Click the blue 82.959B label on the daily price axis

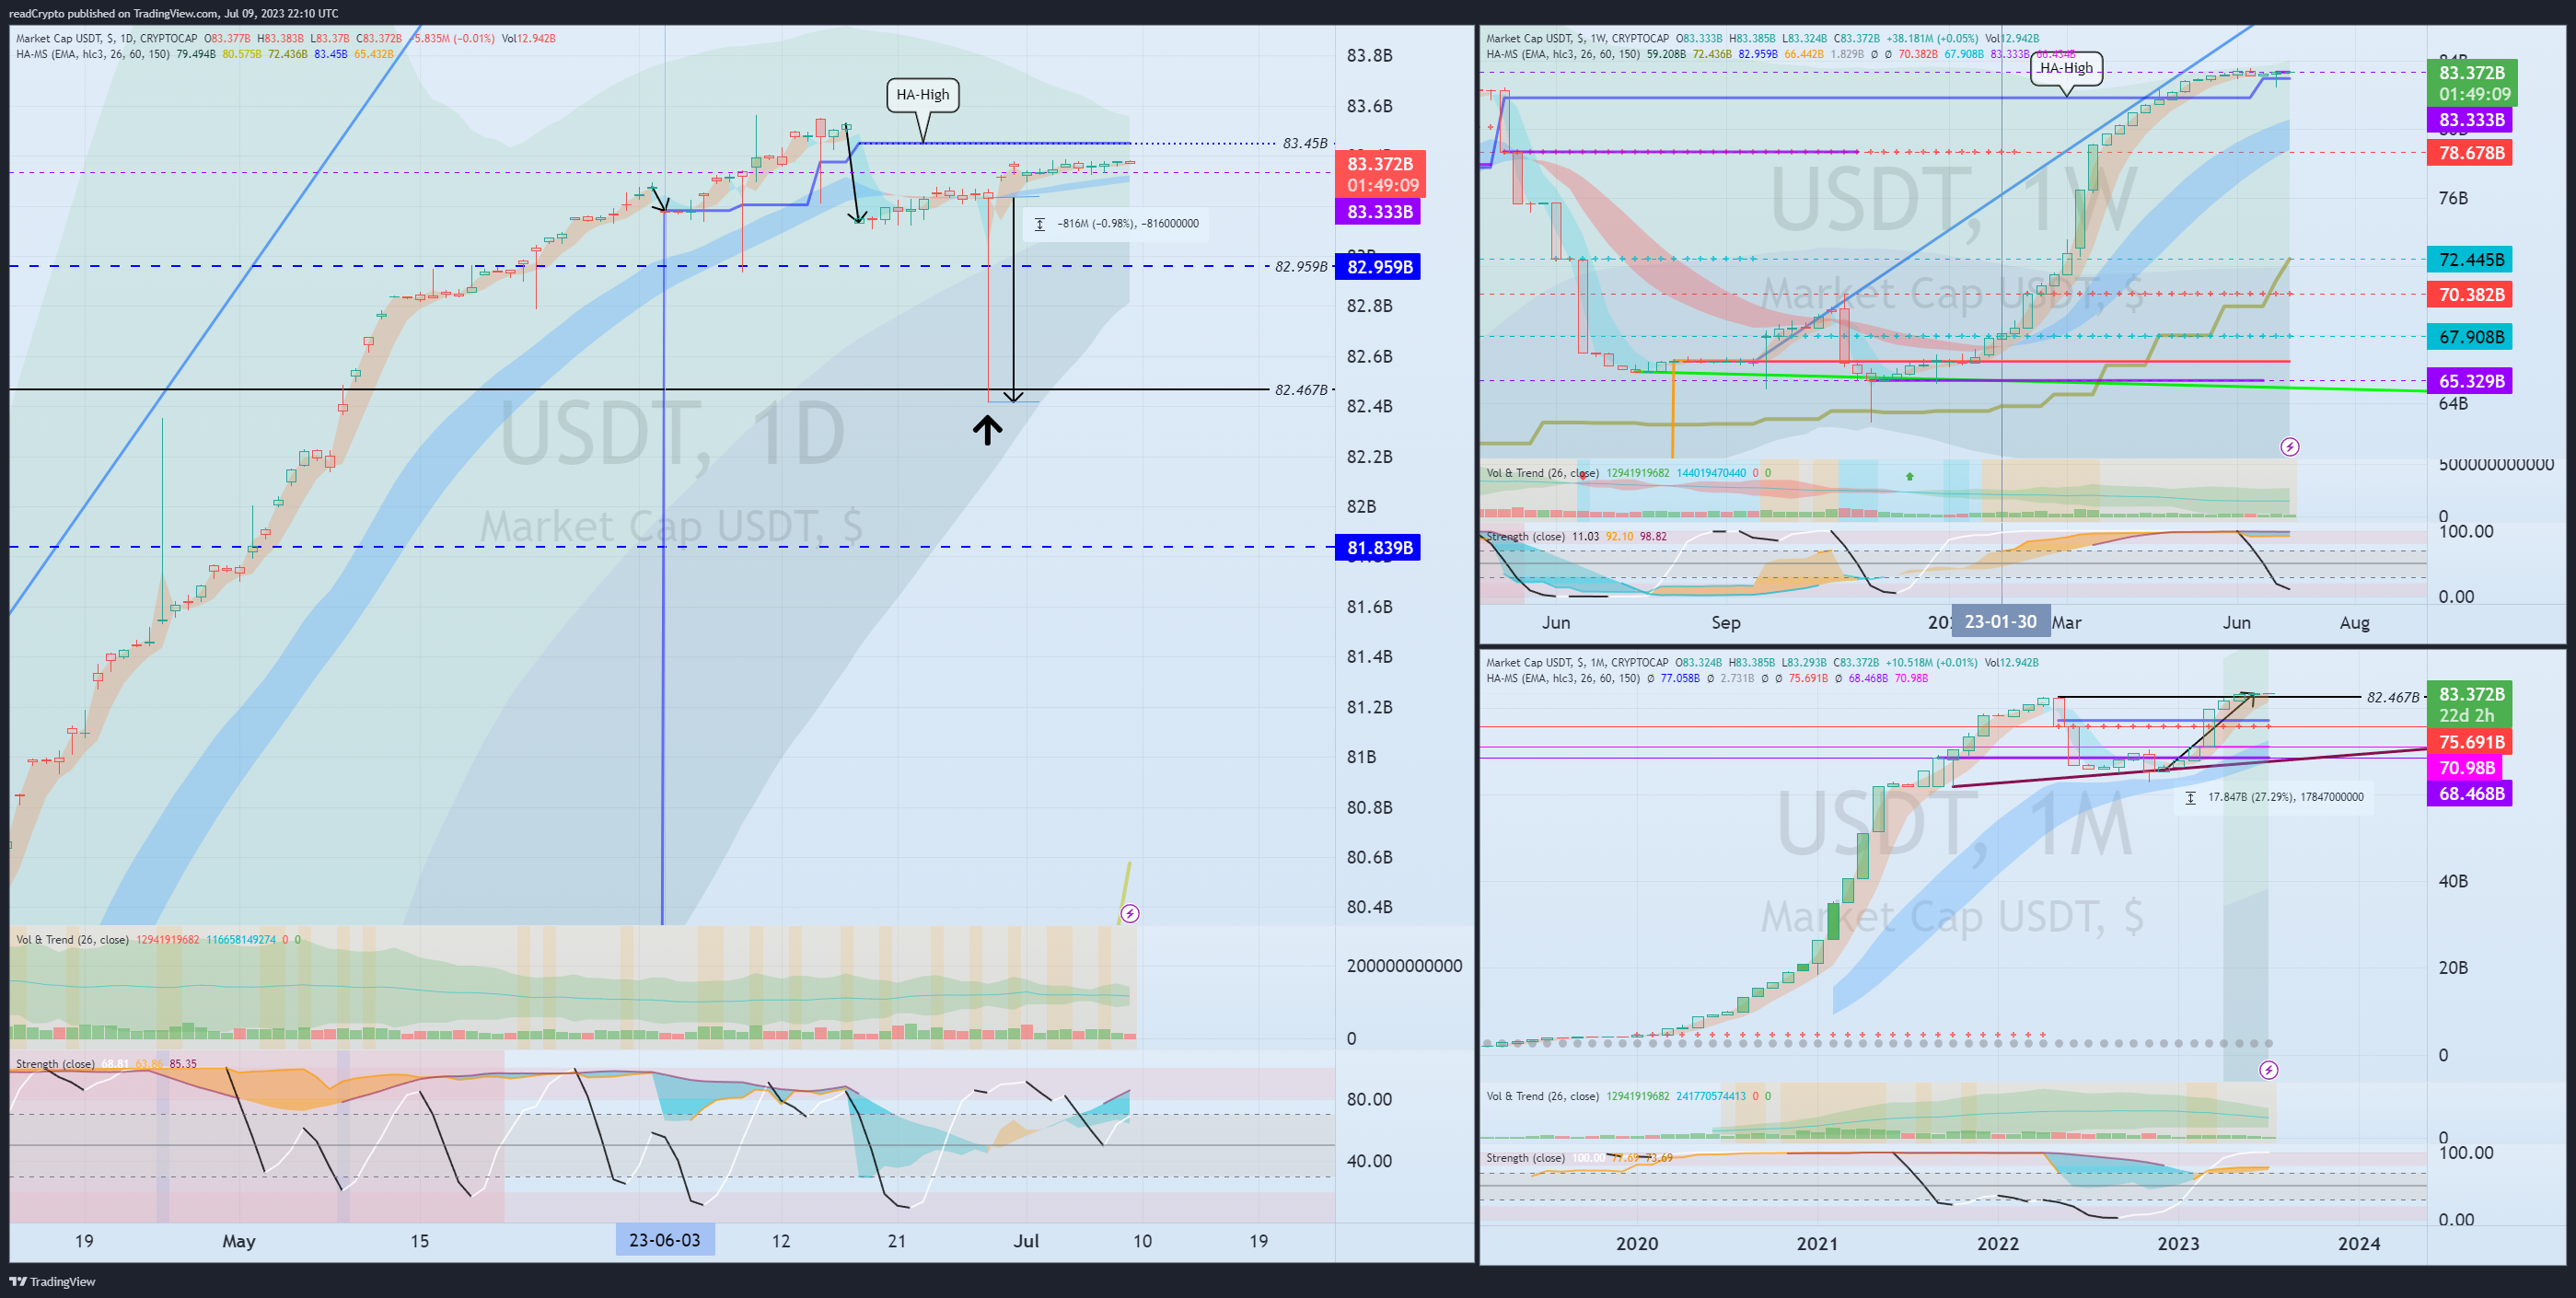point(1378,267)
